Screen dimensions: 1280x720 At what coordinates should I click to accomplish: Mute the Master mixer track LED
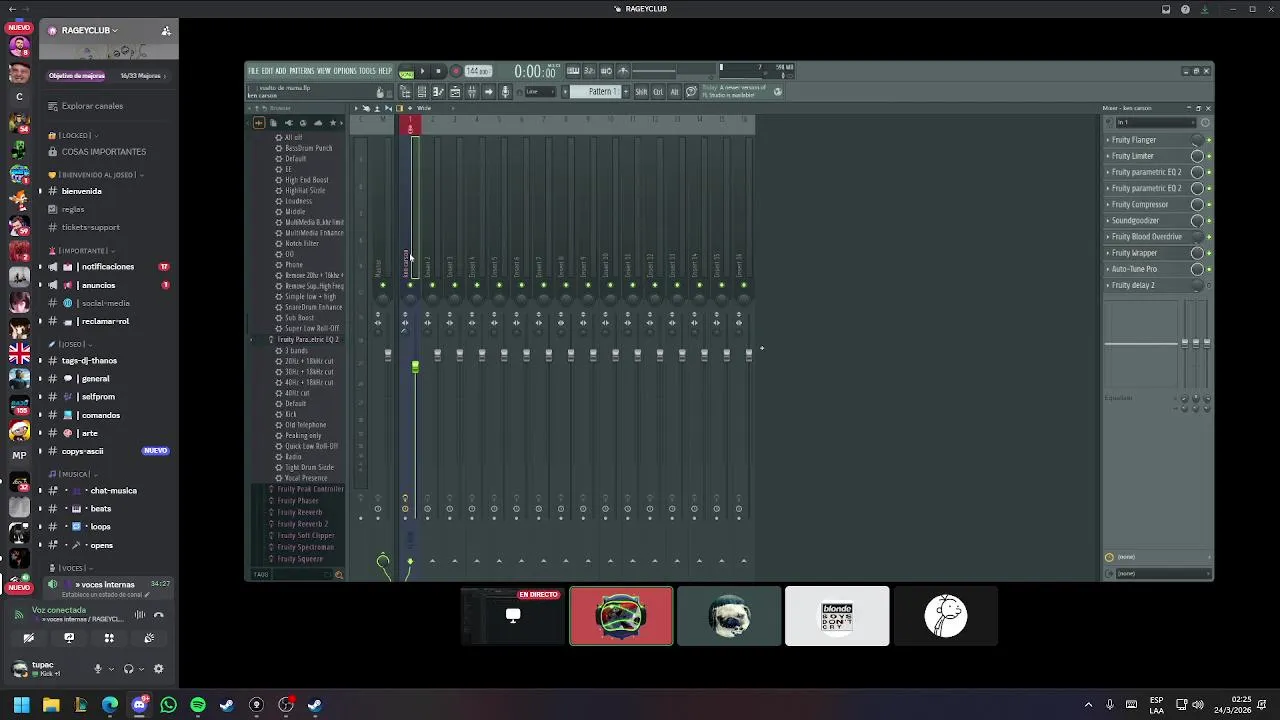(x=382, y=285)
